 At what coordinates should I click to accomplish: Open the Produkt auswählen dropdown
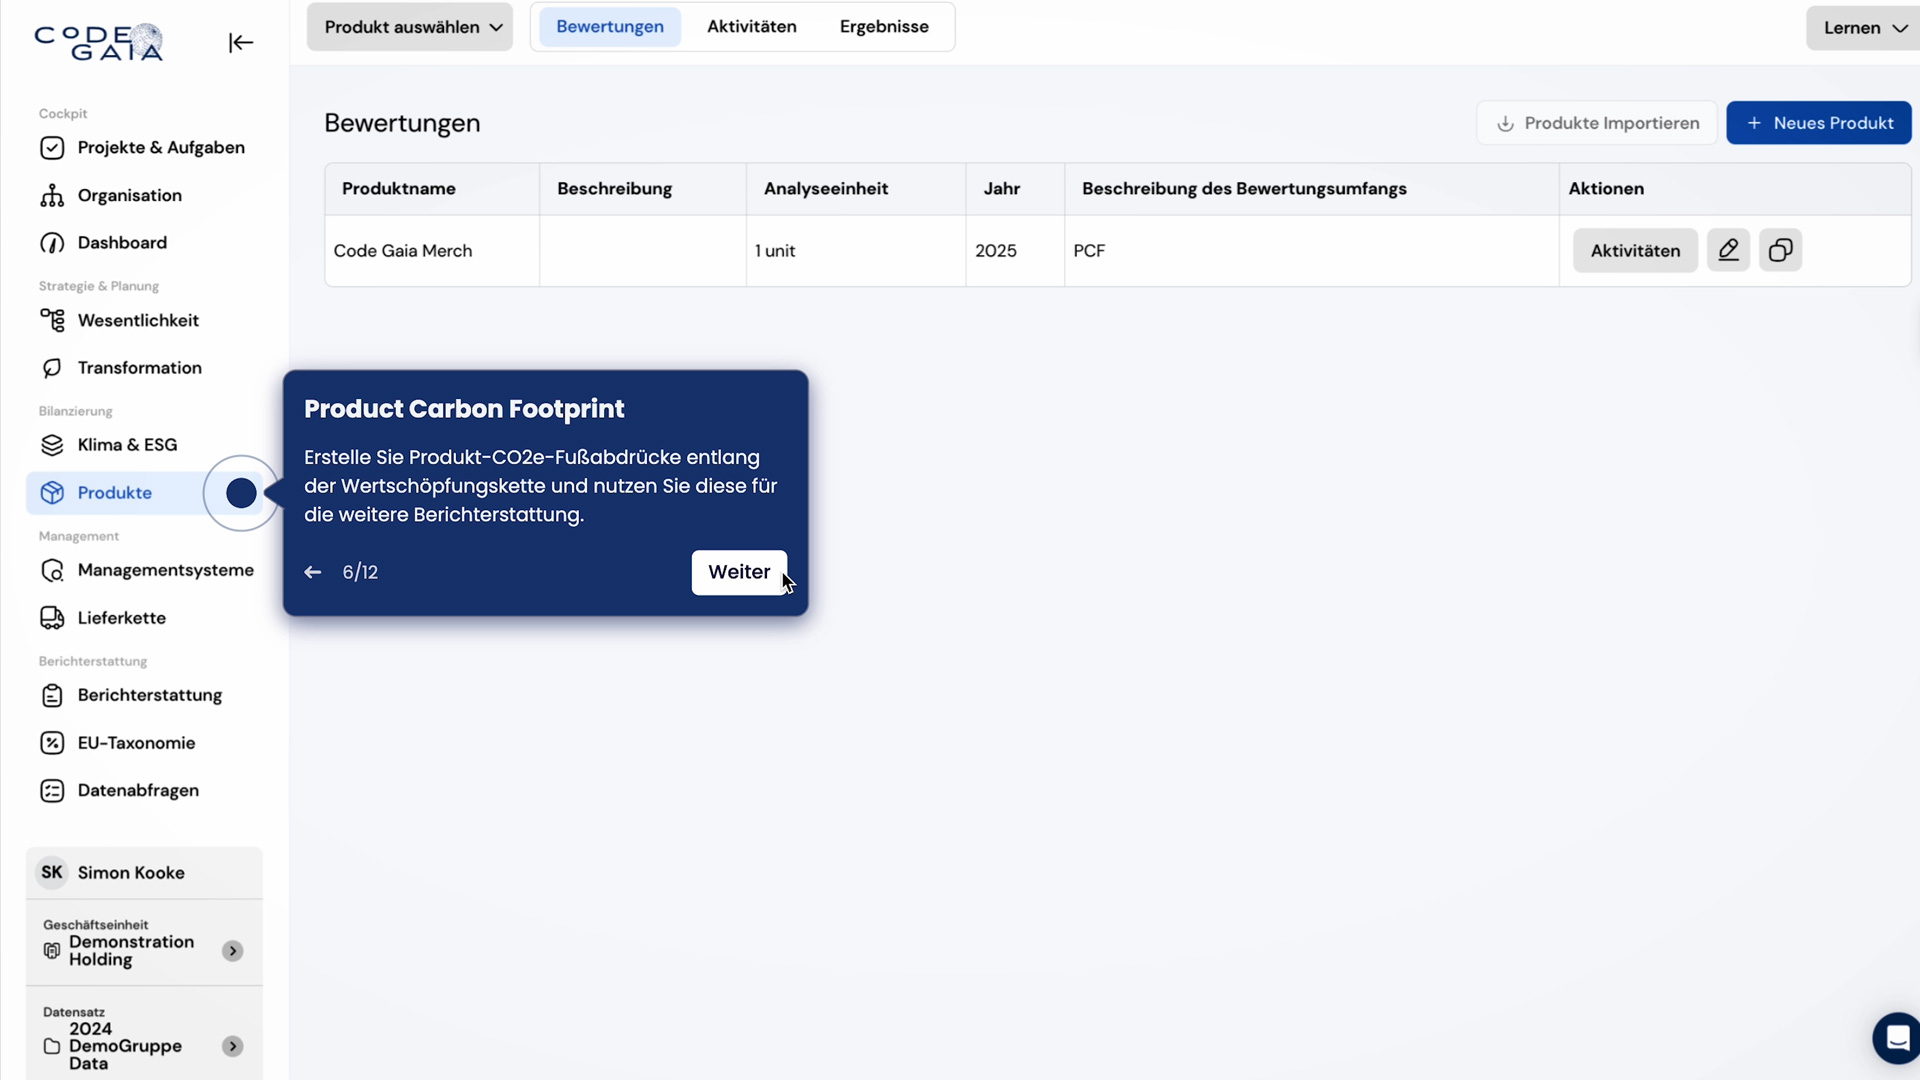point(410,27)
